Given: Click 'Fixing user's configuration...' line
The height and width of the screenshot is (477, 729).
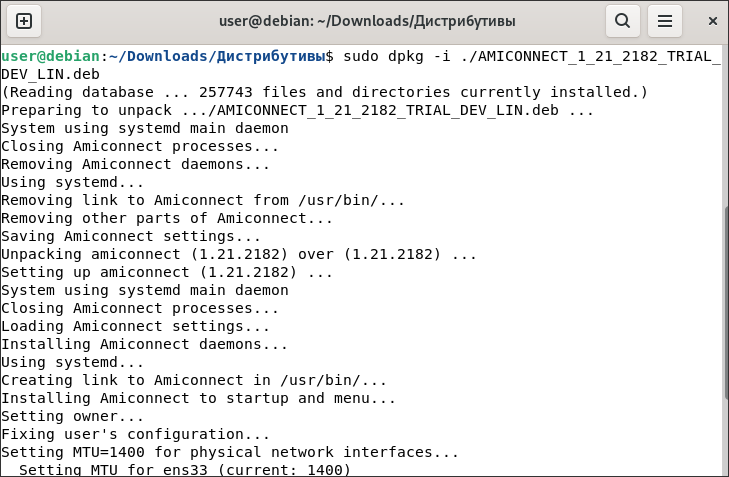Looking at the screenshot, I should tap(135, 434).
